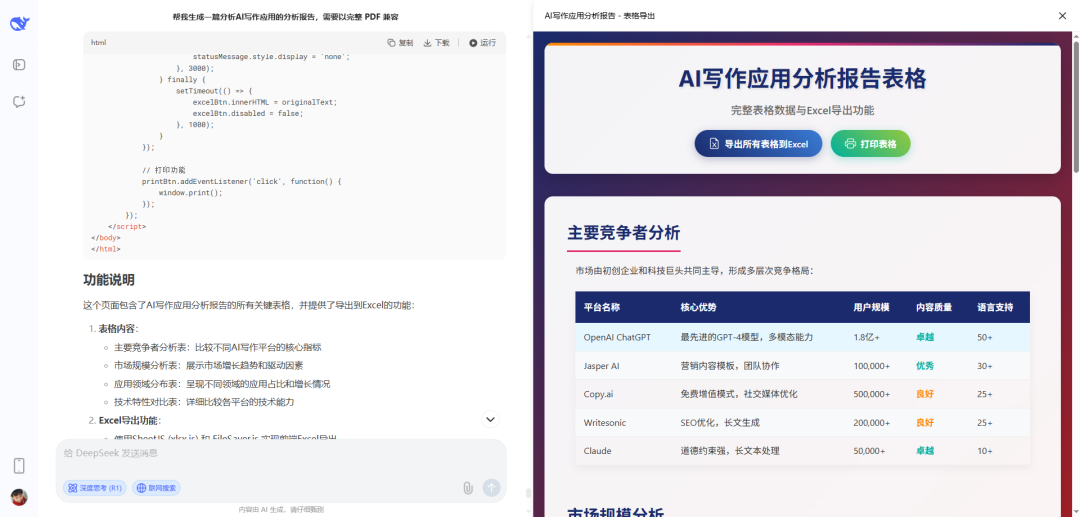Select the 平台名称 table header
Viewport: 1080px width, 517px height.
click(602, 308)
